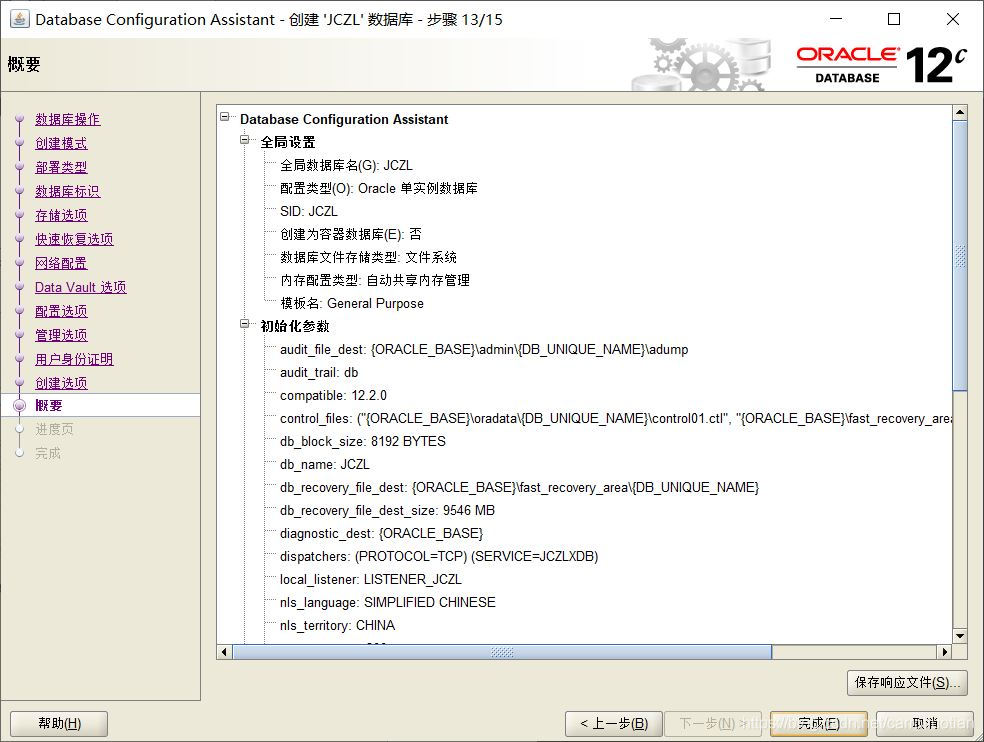This screenshot has height=742, width=984.
Task: Click the vertical scrollbar thumb
Action: pyautogui.click(x=960, y=256)
